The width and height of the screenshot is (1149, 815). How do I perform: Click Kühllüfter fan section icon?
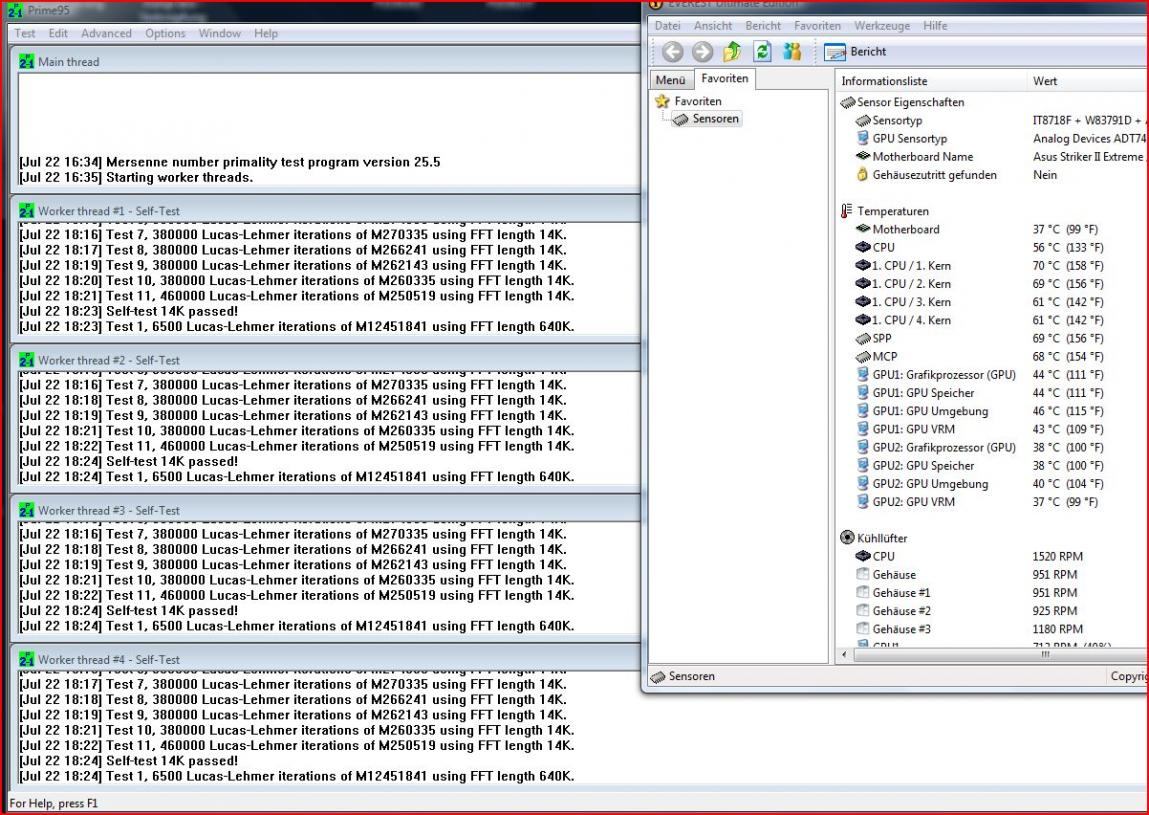click(848, 538)
